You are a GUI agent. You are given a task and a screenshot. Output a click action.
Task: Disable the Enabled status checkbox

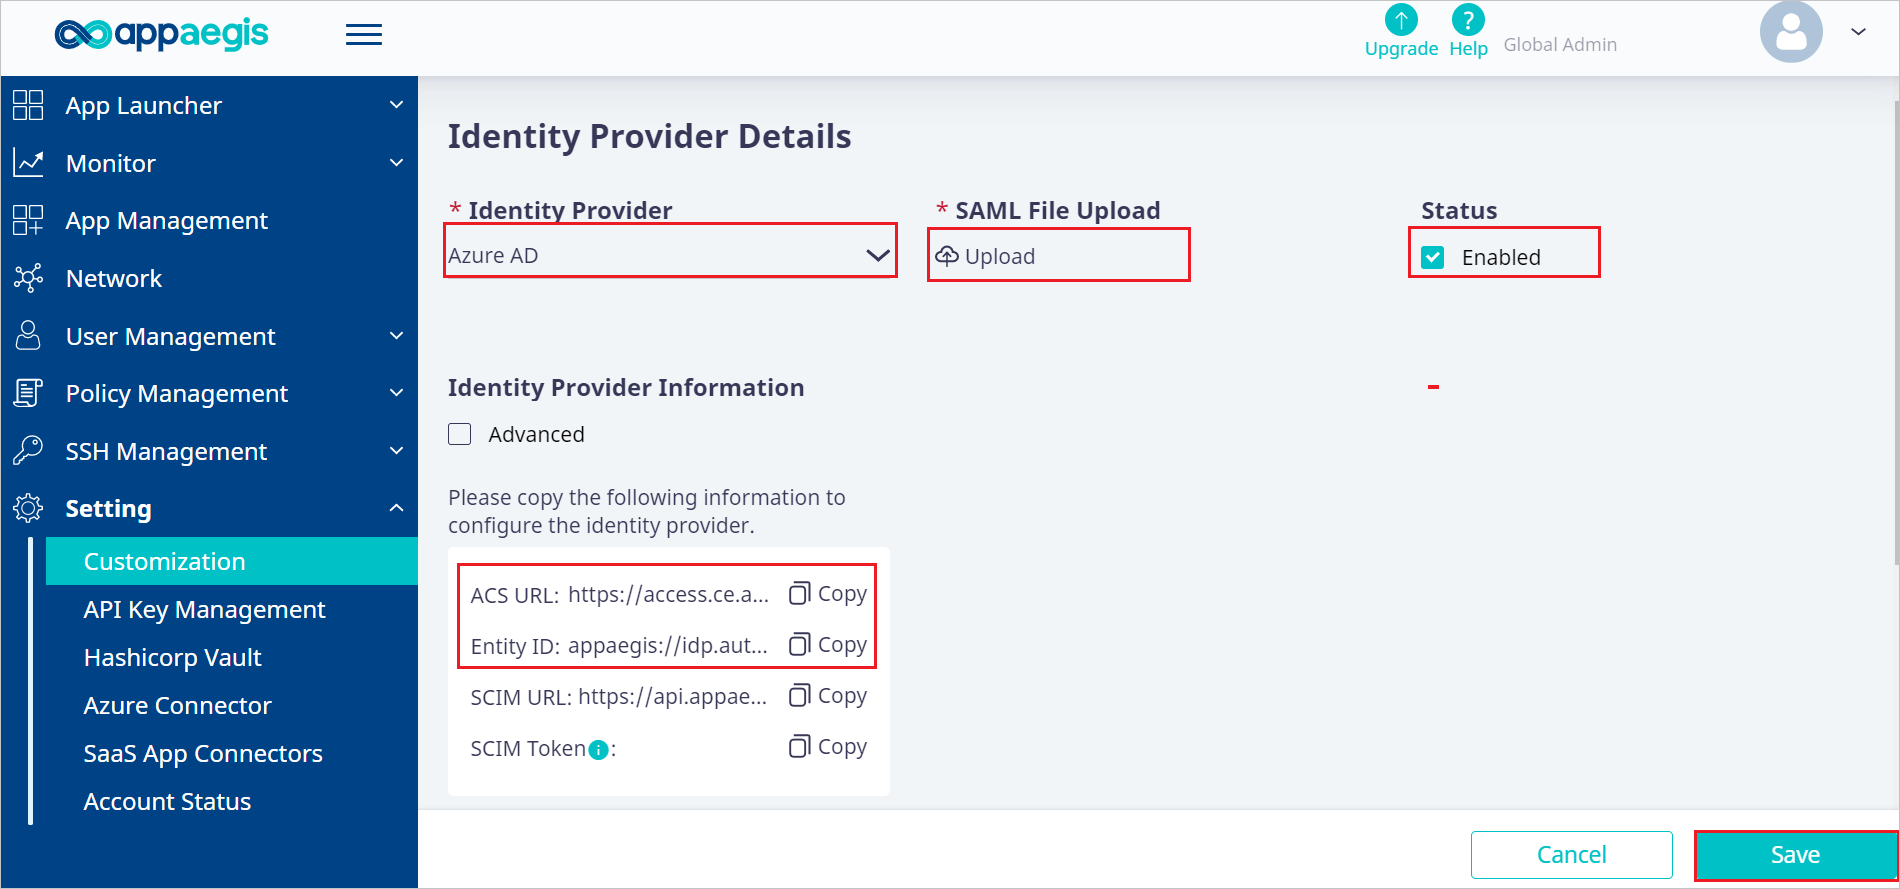click(x=1434, y=256)
